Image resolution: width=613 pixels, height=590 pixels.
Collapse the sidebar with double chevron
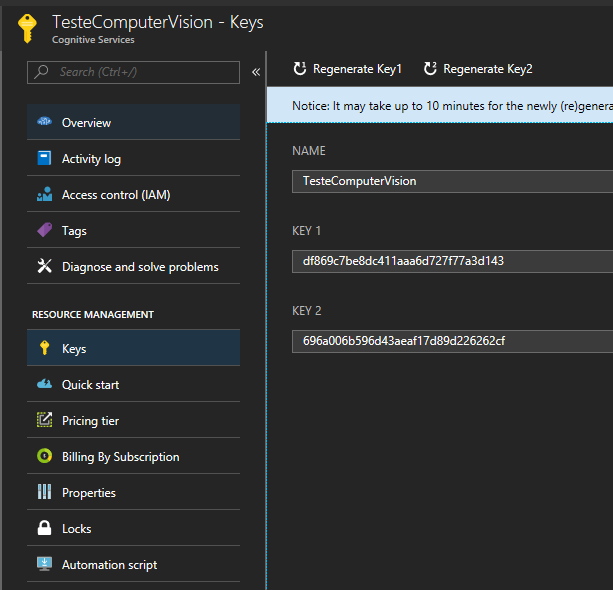[x=256, y=72]
